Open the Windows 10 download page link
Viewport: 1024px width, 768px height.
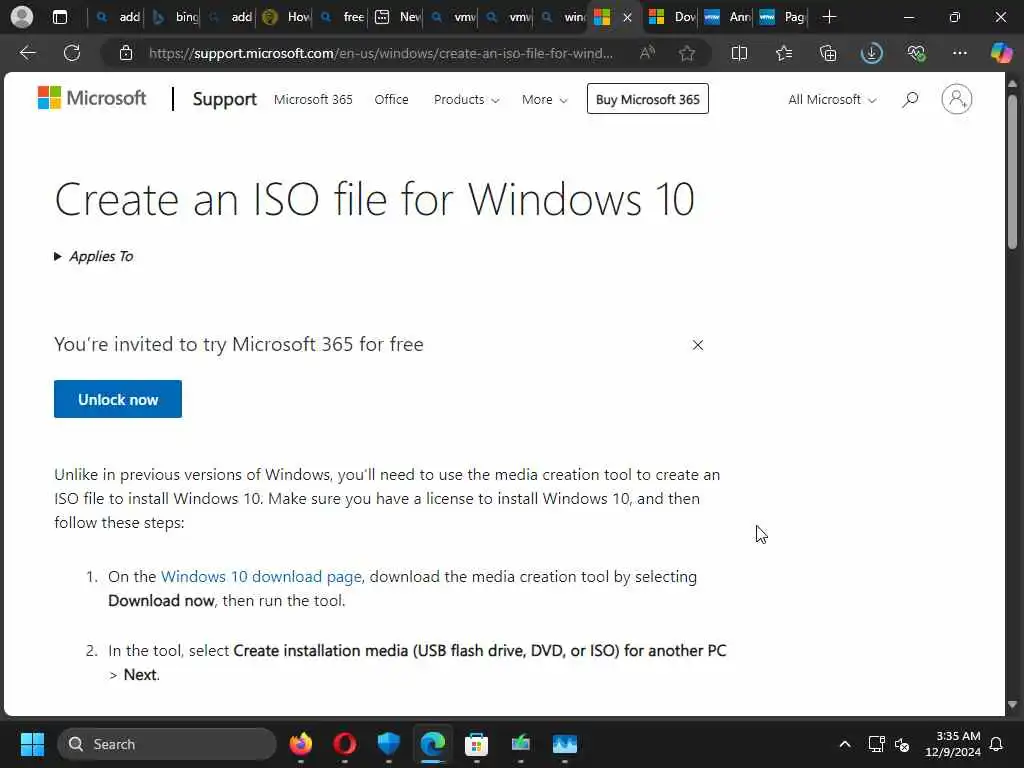click(x=261, y=577)
